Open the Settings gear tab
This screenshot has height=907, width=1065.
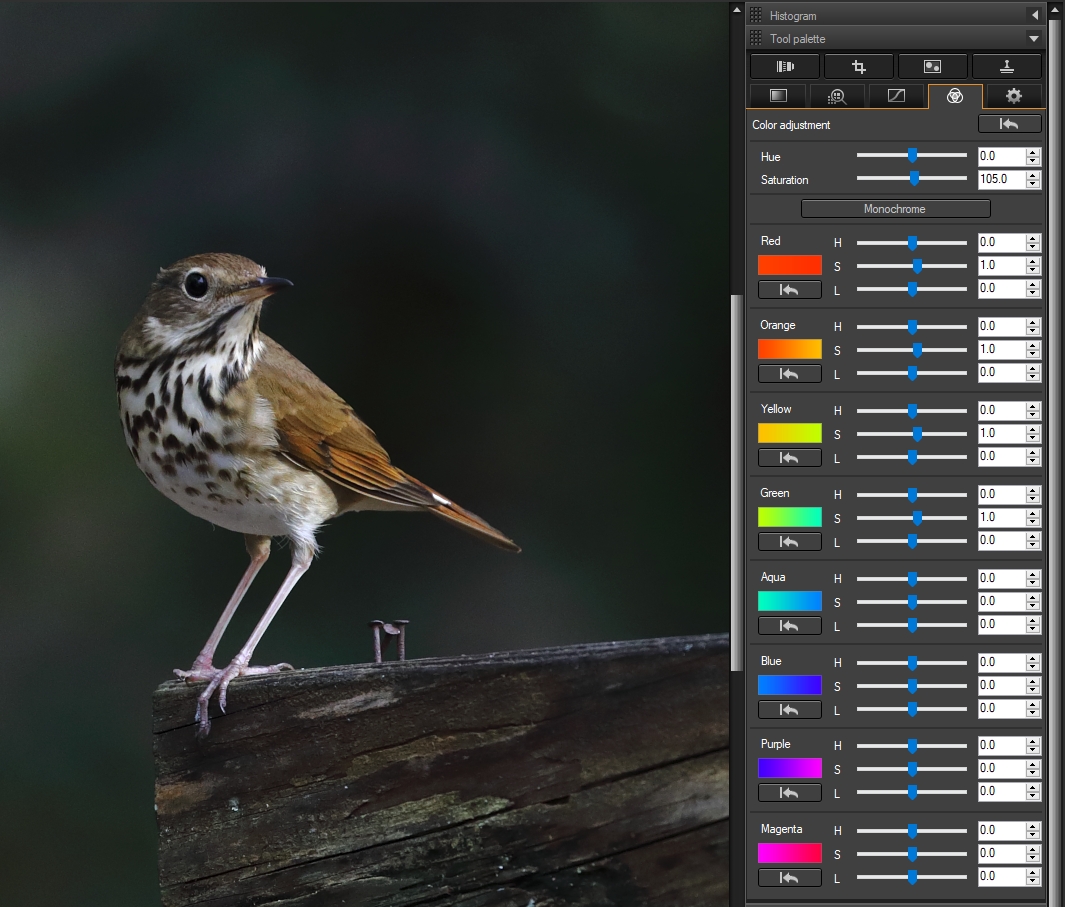click(x=1014, y=96)
